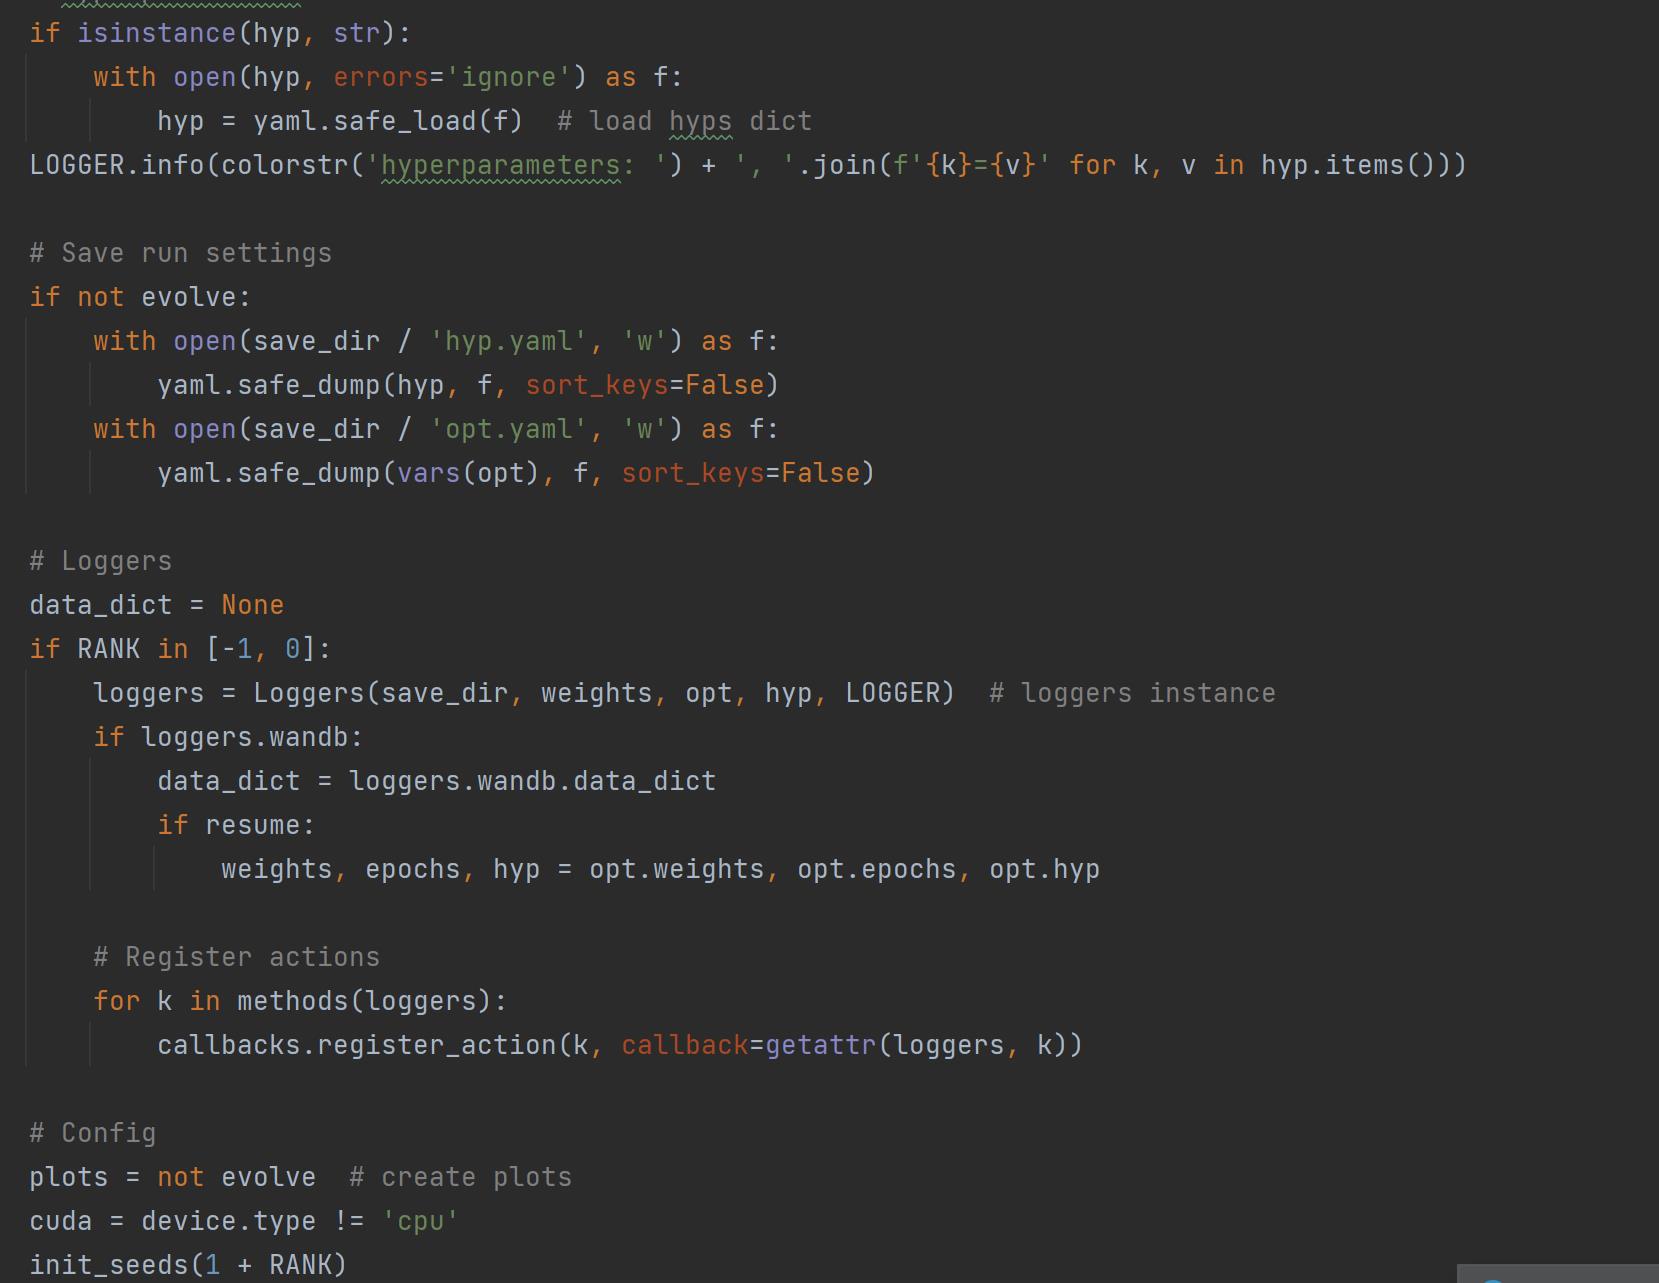Click "hyp.items()" at the end of the LOGGER line

[1348, 165]
